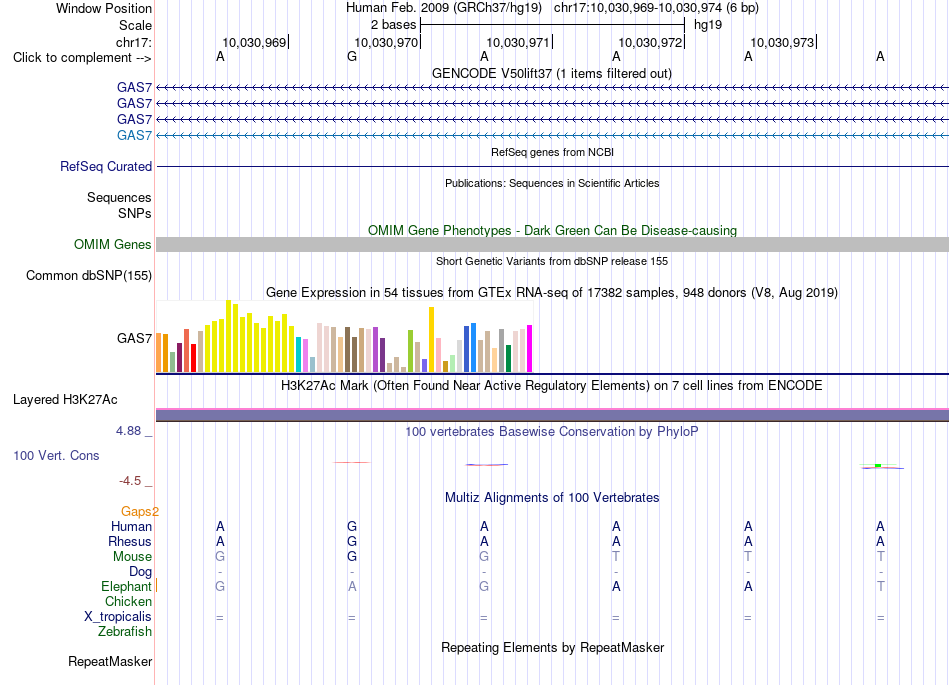This screenshot has width=950, height=685.
Task: Click the X_tropicalis alignment row label
Action: click(x=118, y=617)
